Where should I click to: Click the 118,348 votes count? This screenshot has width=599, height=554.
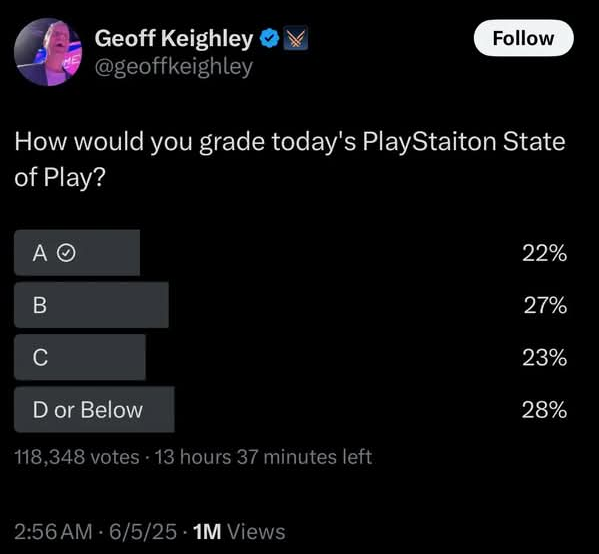tap(77, 457)
